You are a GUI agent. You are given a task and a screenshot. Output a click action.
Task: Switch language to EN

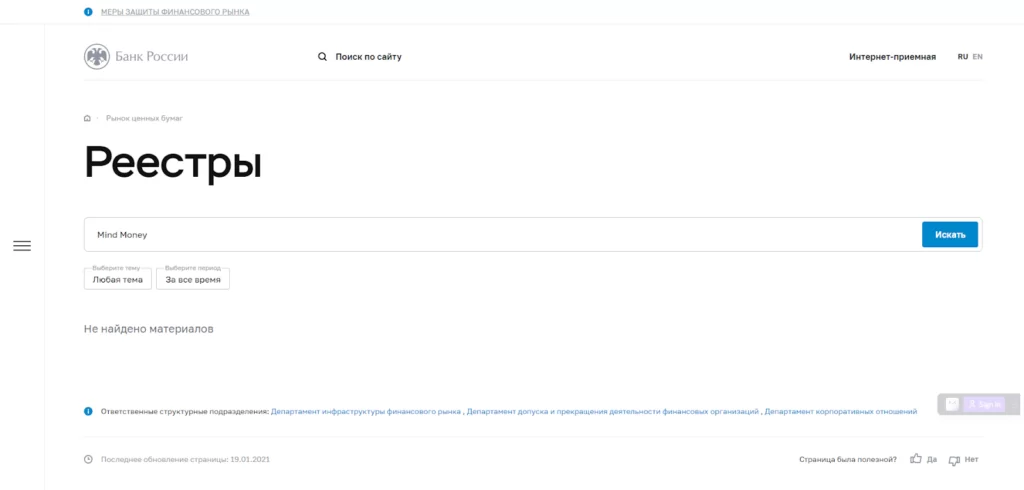coord(978,57)
